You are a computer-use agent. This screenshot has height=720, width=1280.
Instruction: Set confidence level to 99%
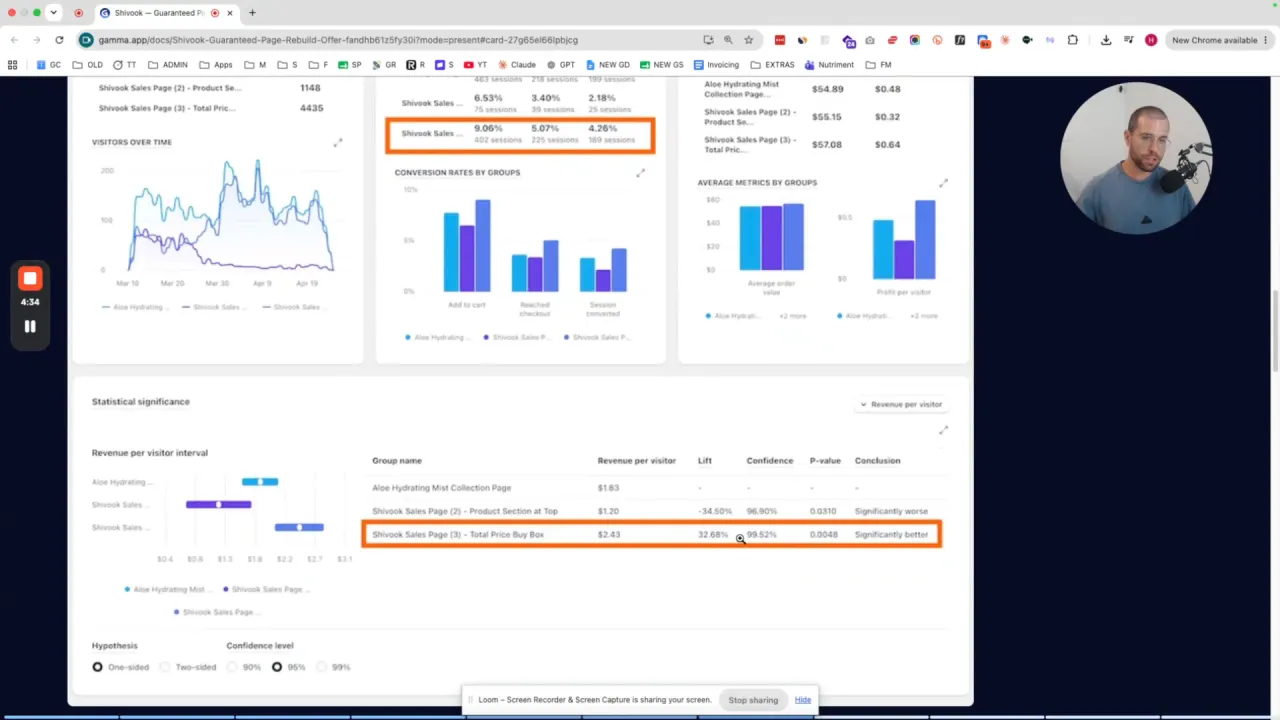pos(333,667)
